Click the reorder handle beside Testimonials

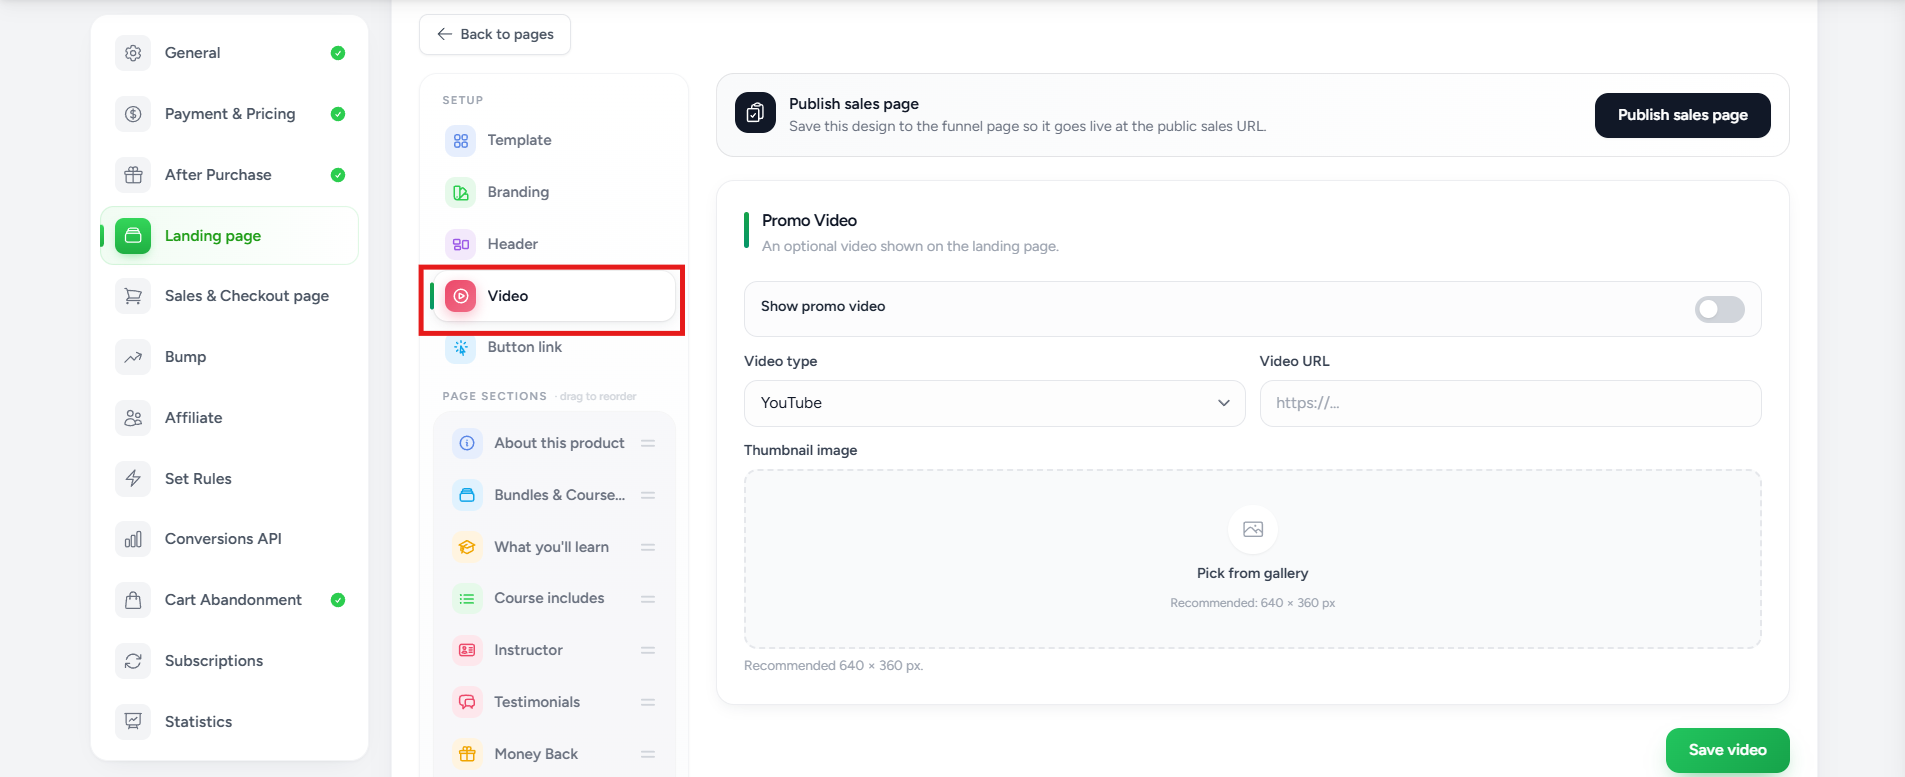click(x=648, y=702)
